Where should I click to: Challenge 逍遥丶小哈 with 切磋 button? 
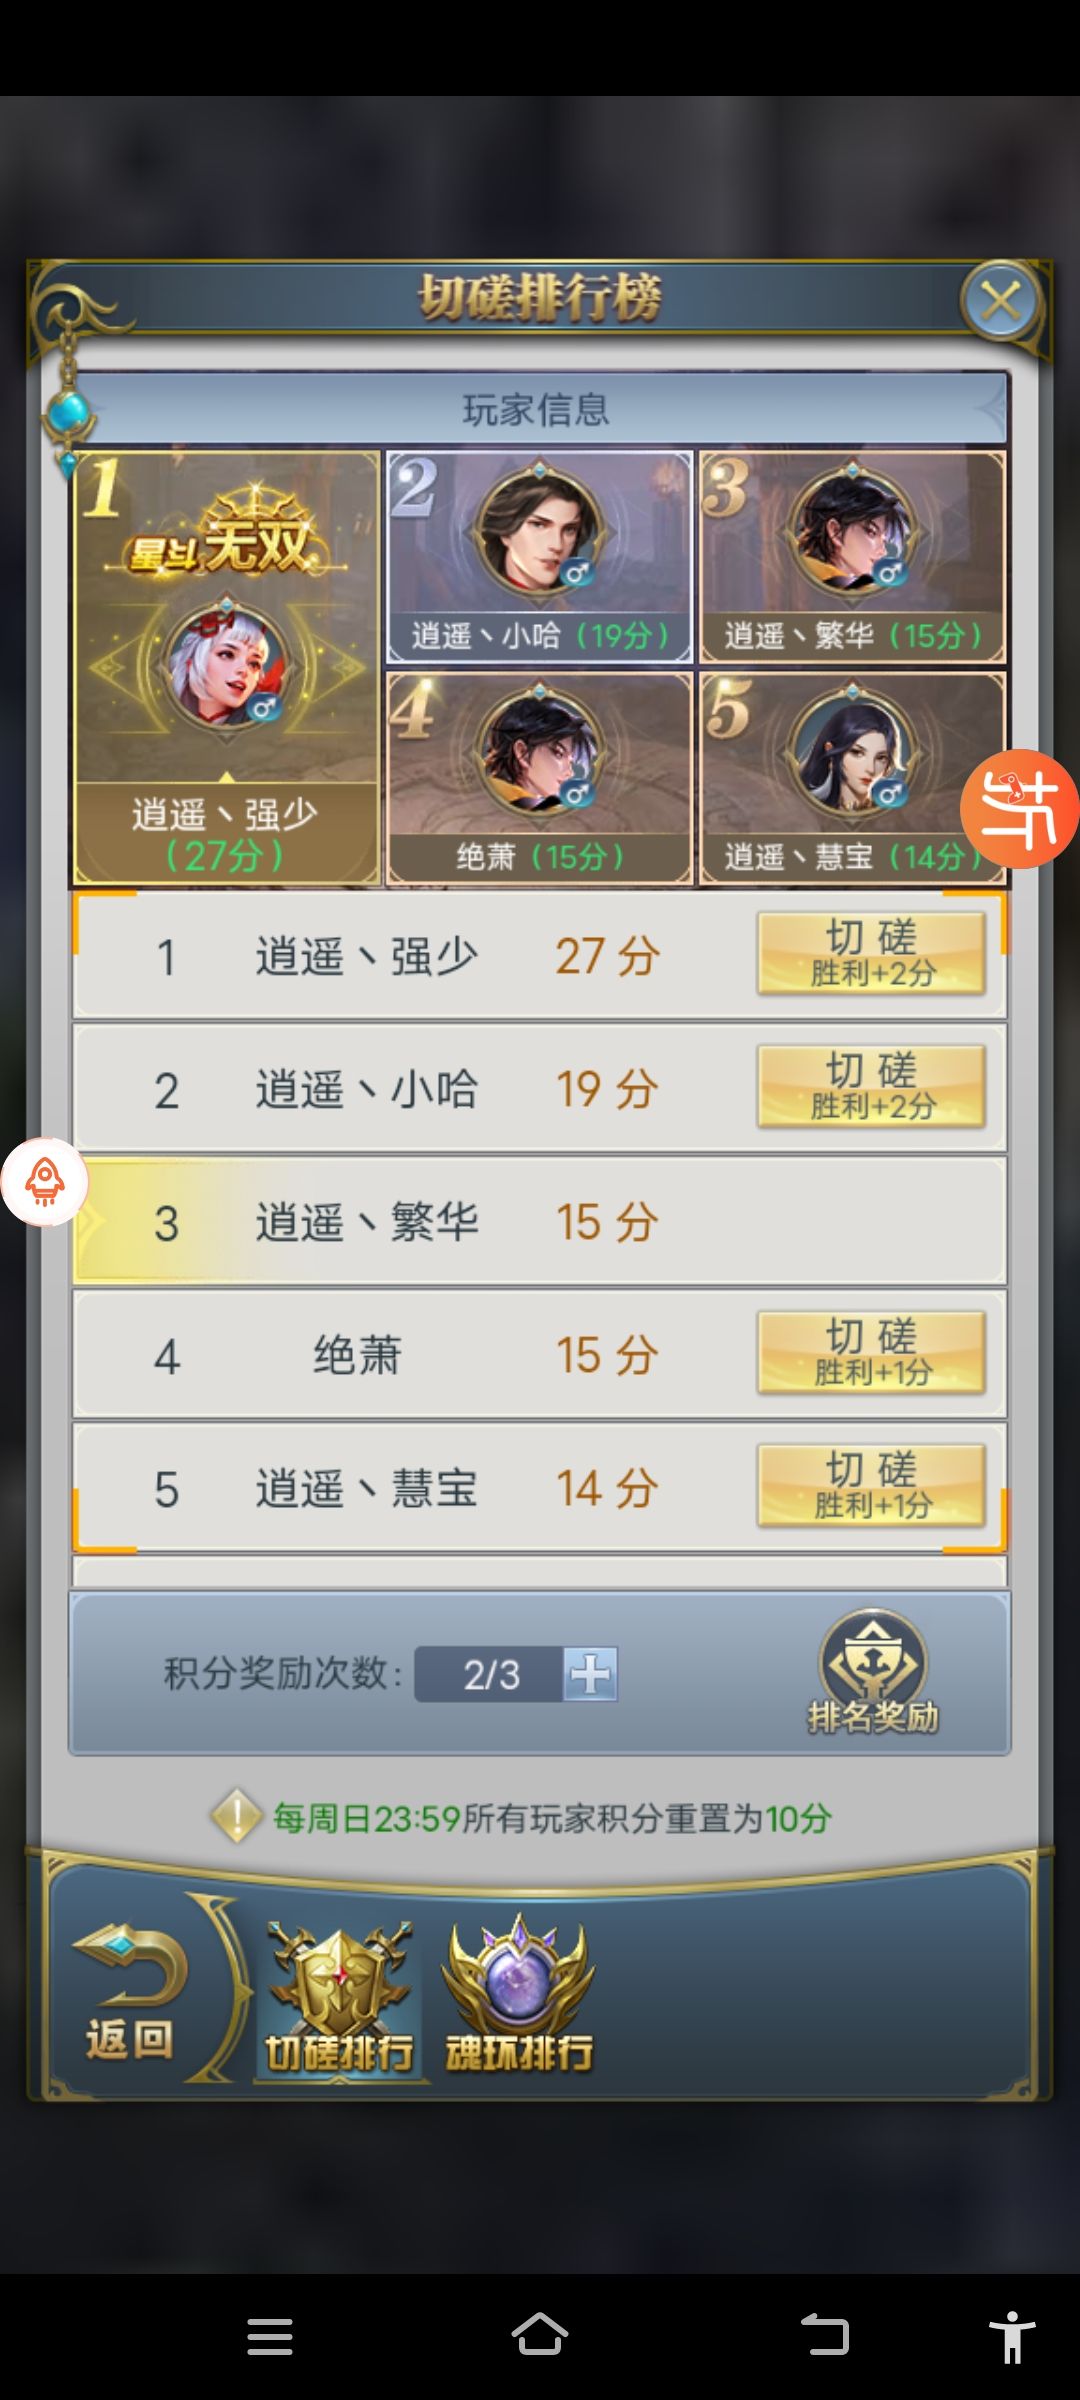tap(871, 1087)
